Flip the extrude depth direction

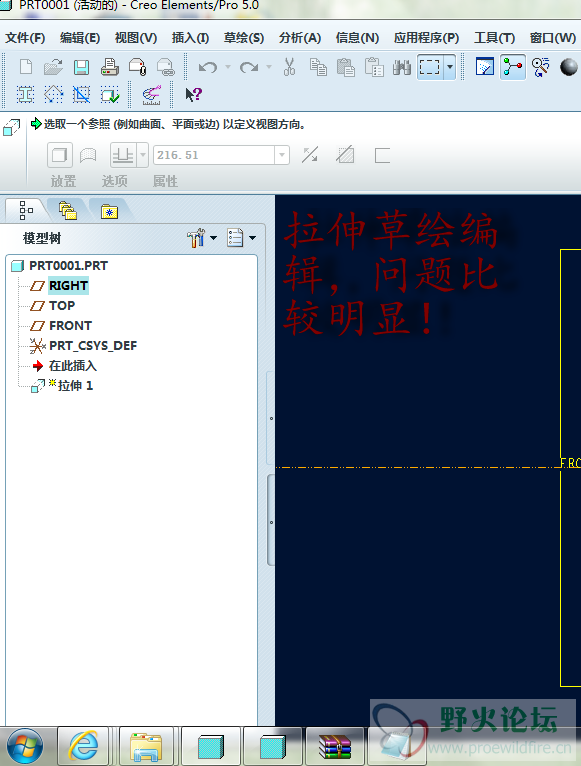[x=310, y=155]
